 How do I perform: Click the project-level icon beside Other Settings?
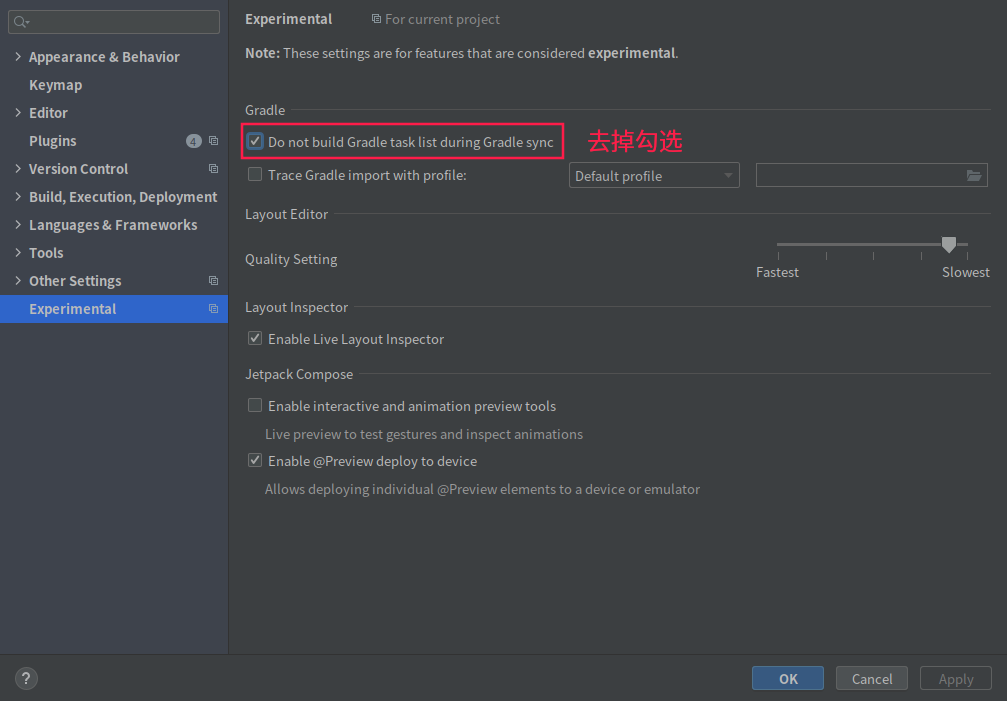tap(213, 281)
